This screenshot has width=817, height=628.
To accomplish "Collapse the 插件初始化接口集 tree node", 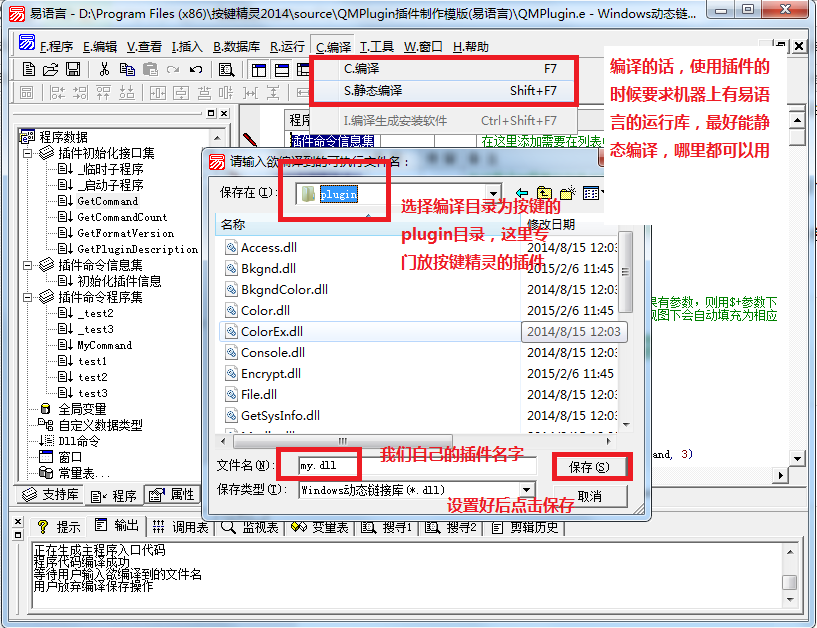I will click(27, 153).
